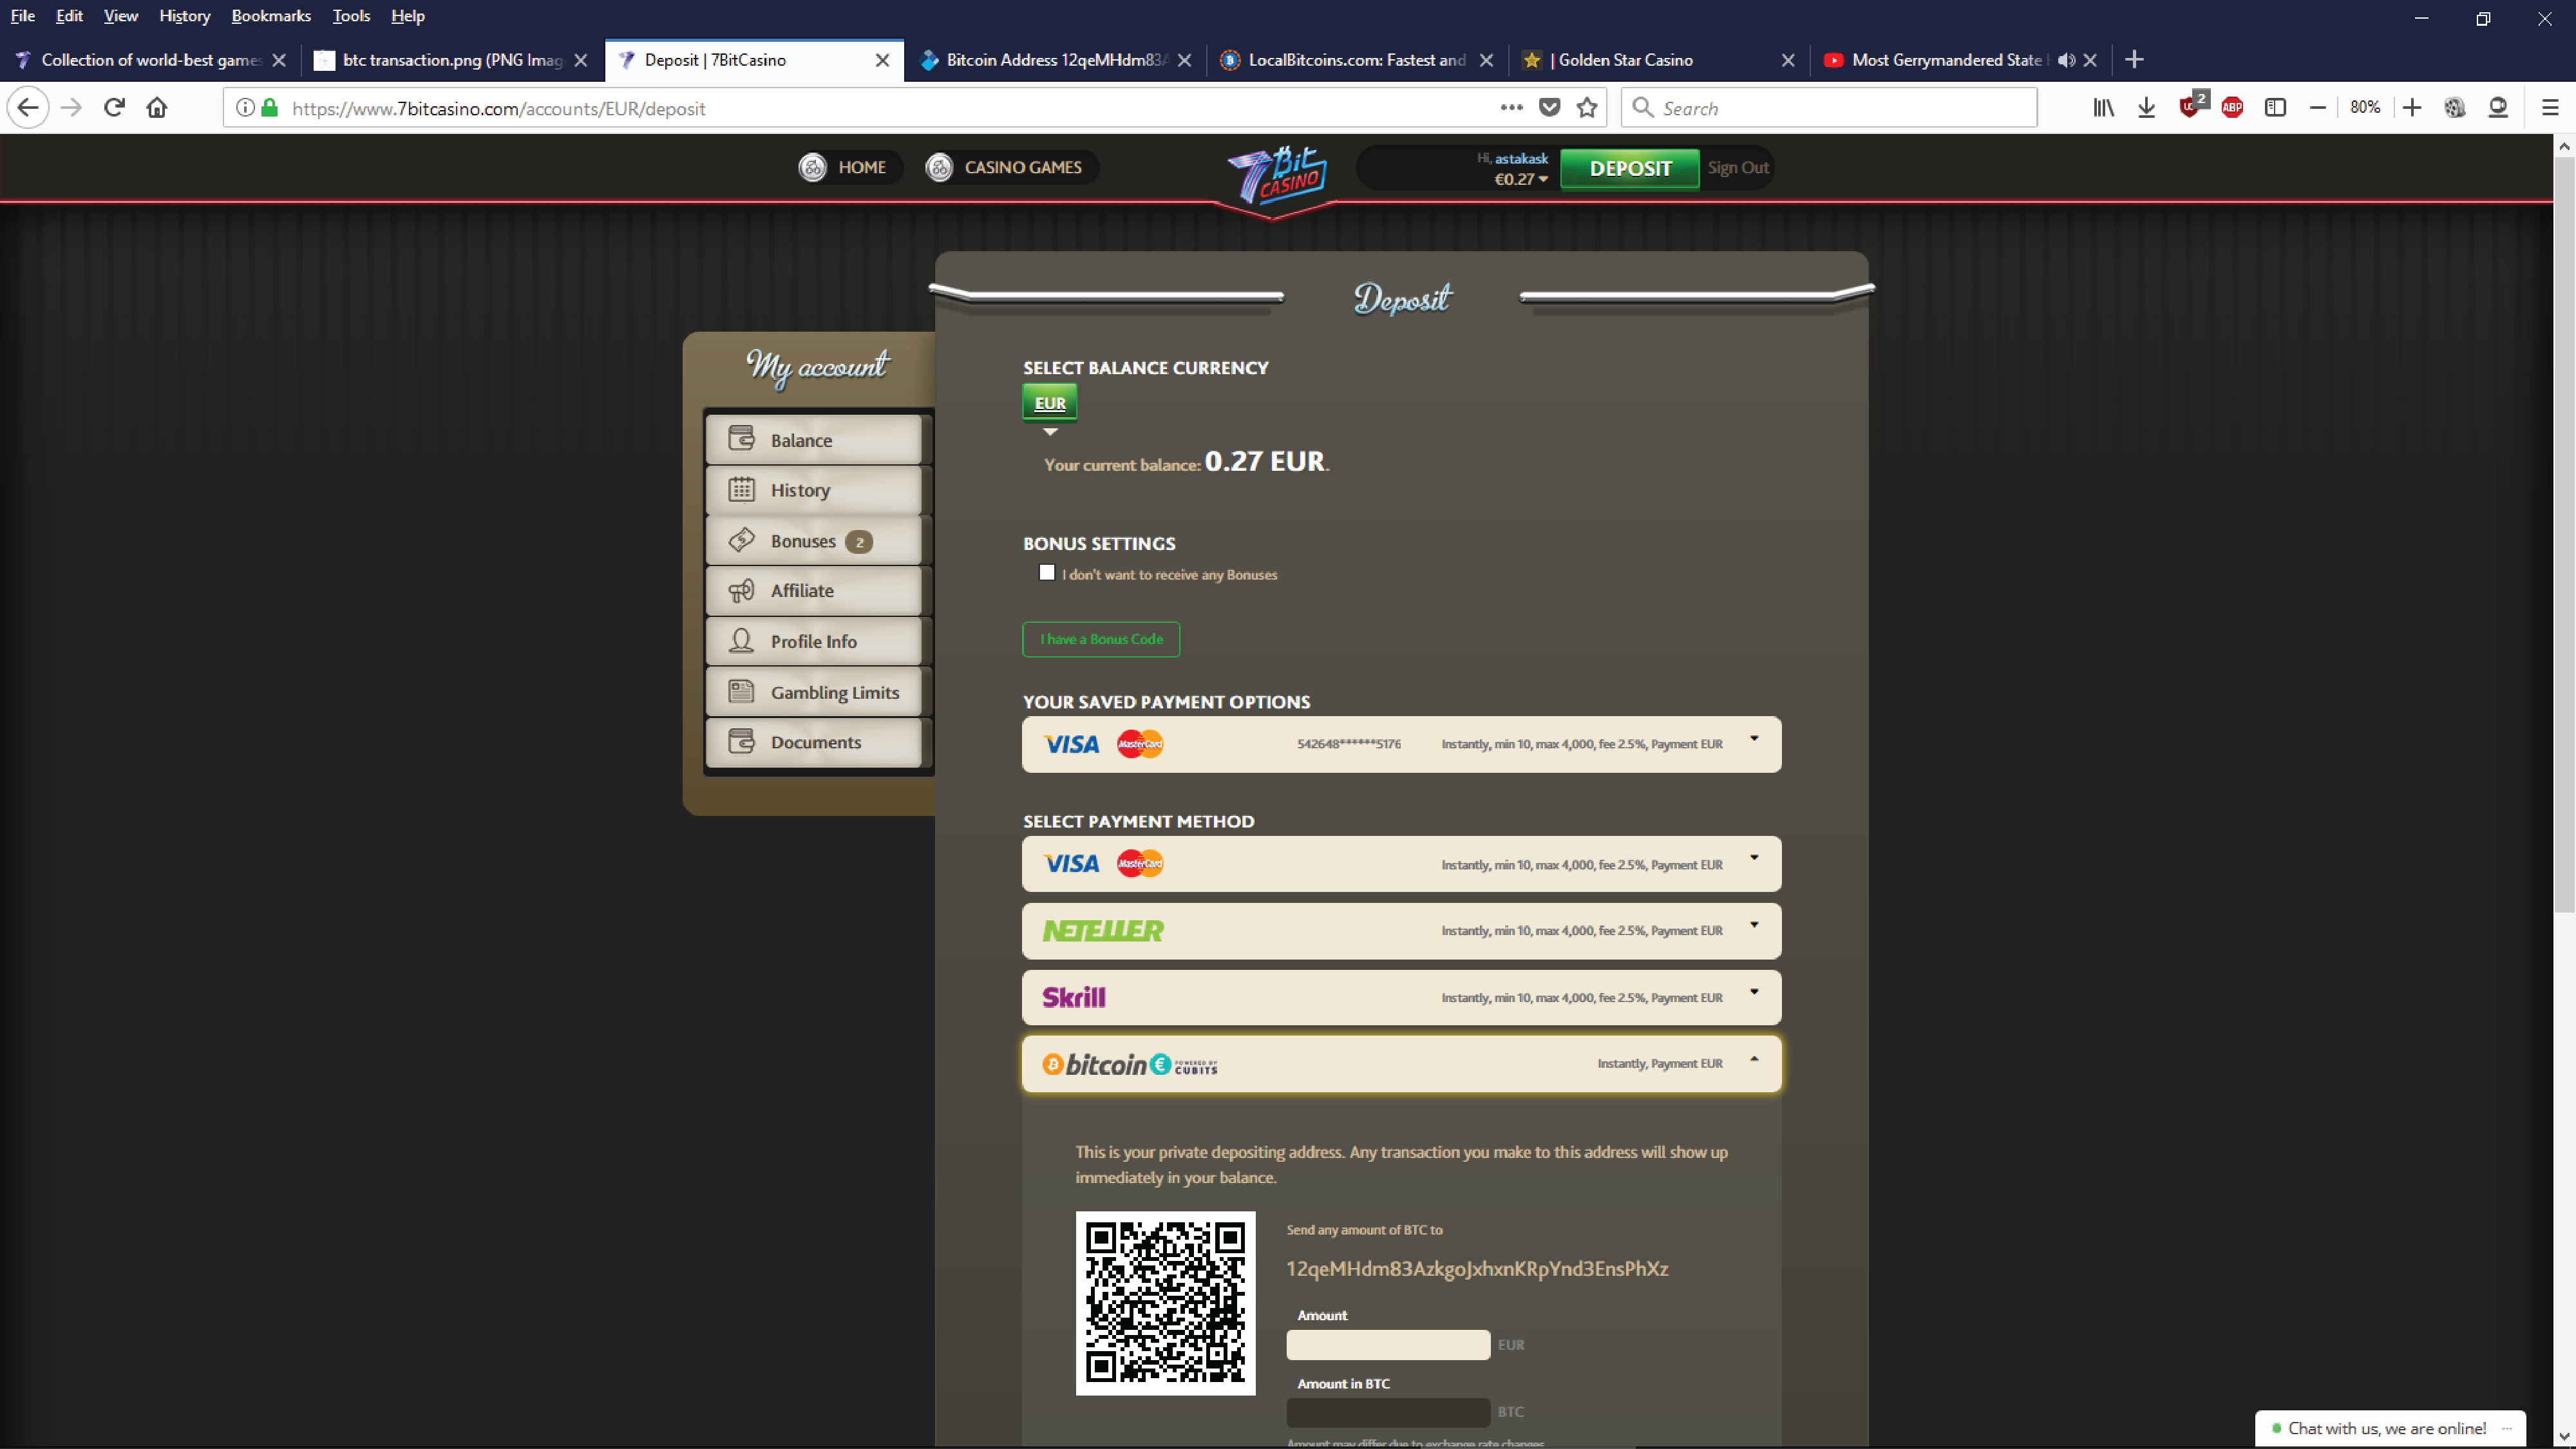Open the Library toolbar icon
The image size is (2576, 1449).
pyautogui.click(x=2103, y=108)
